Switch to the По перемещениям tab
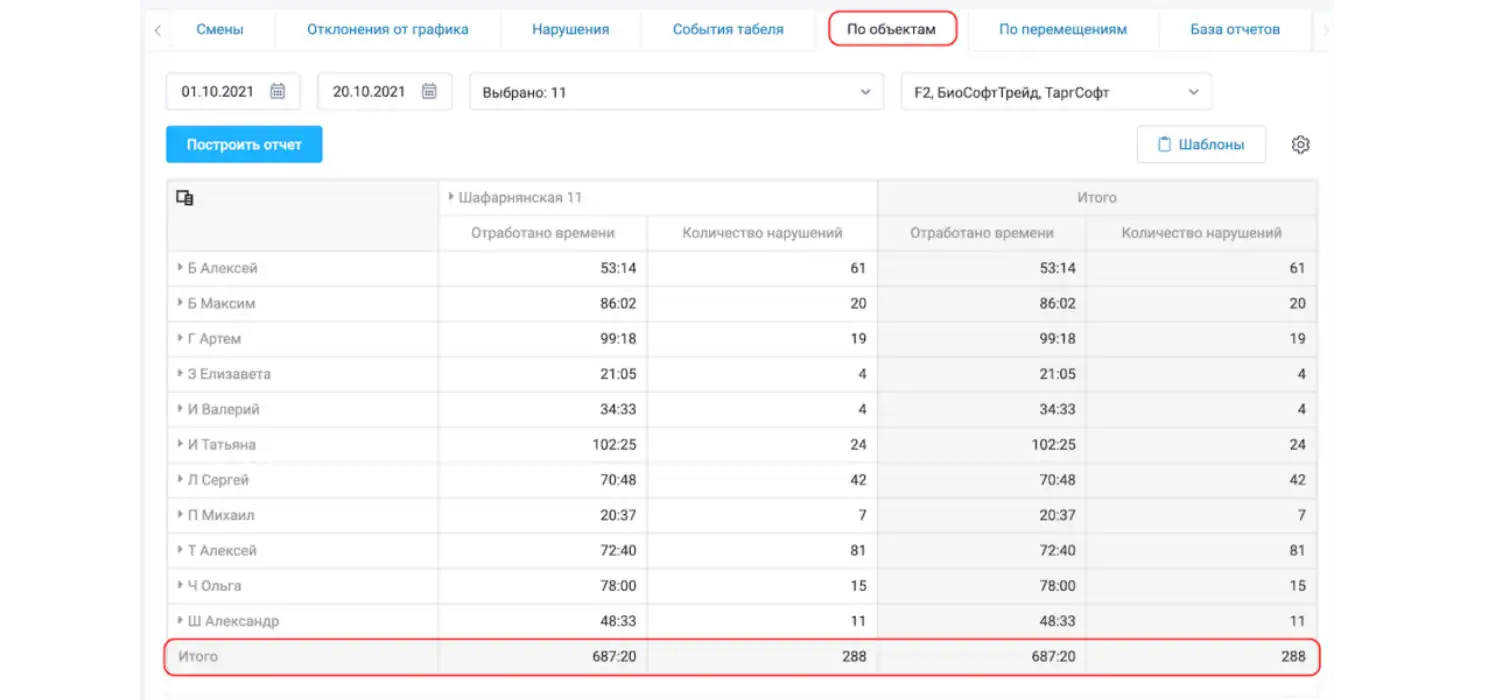Screen dimensions: 1500x700 pos(1063,29)
